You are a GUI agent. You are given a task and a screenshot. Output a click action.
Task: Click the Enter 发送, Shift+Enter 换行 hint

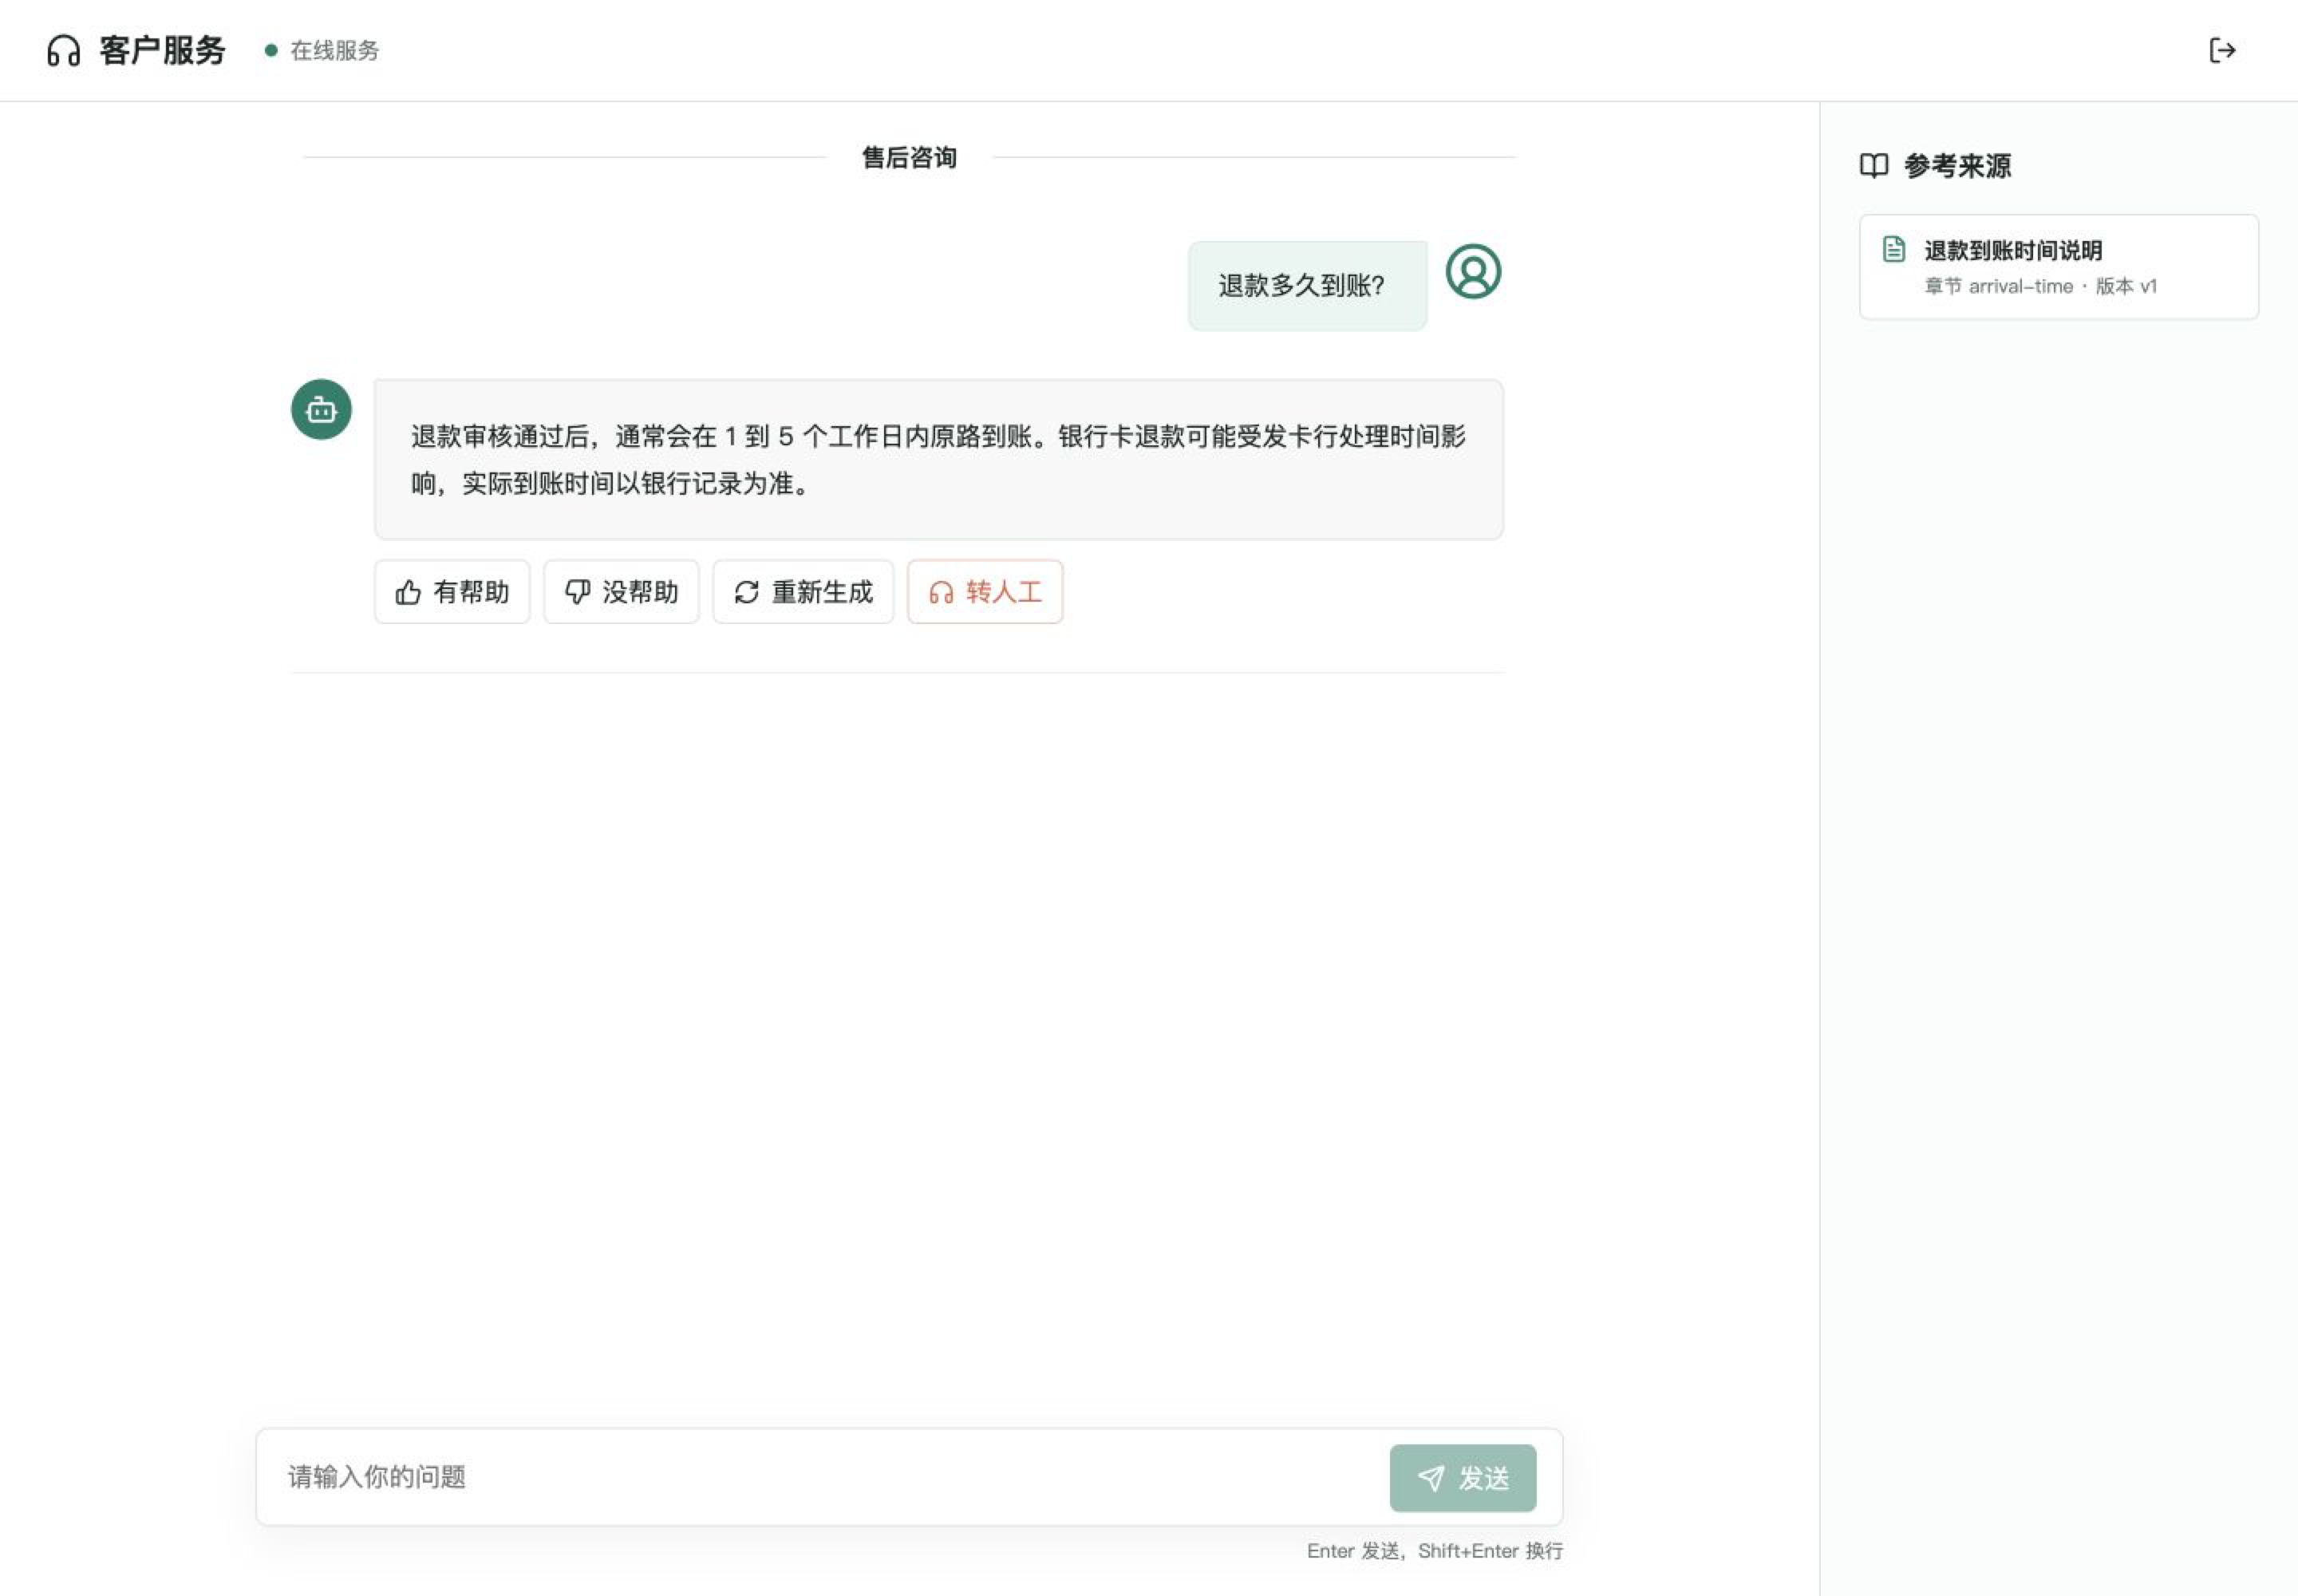coord(1435,1551)
